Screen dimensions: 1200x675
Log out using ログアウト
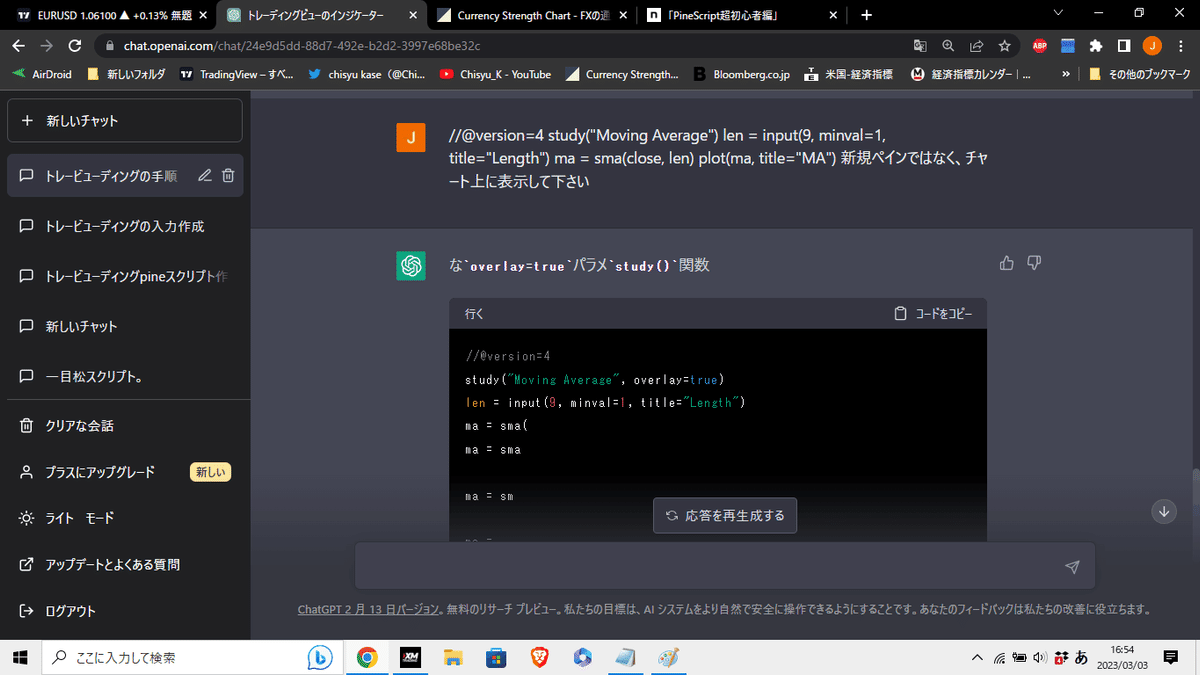pyautogui.click(x=124, y=611)
